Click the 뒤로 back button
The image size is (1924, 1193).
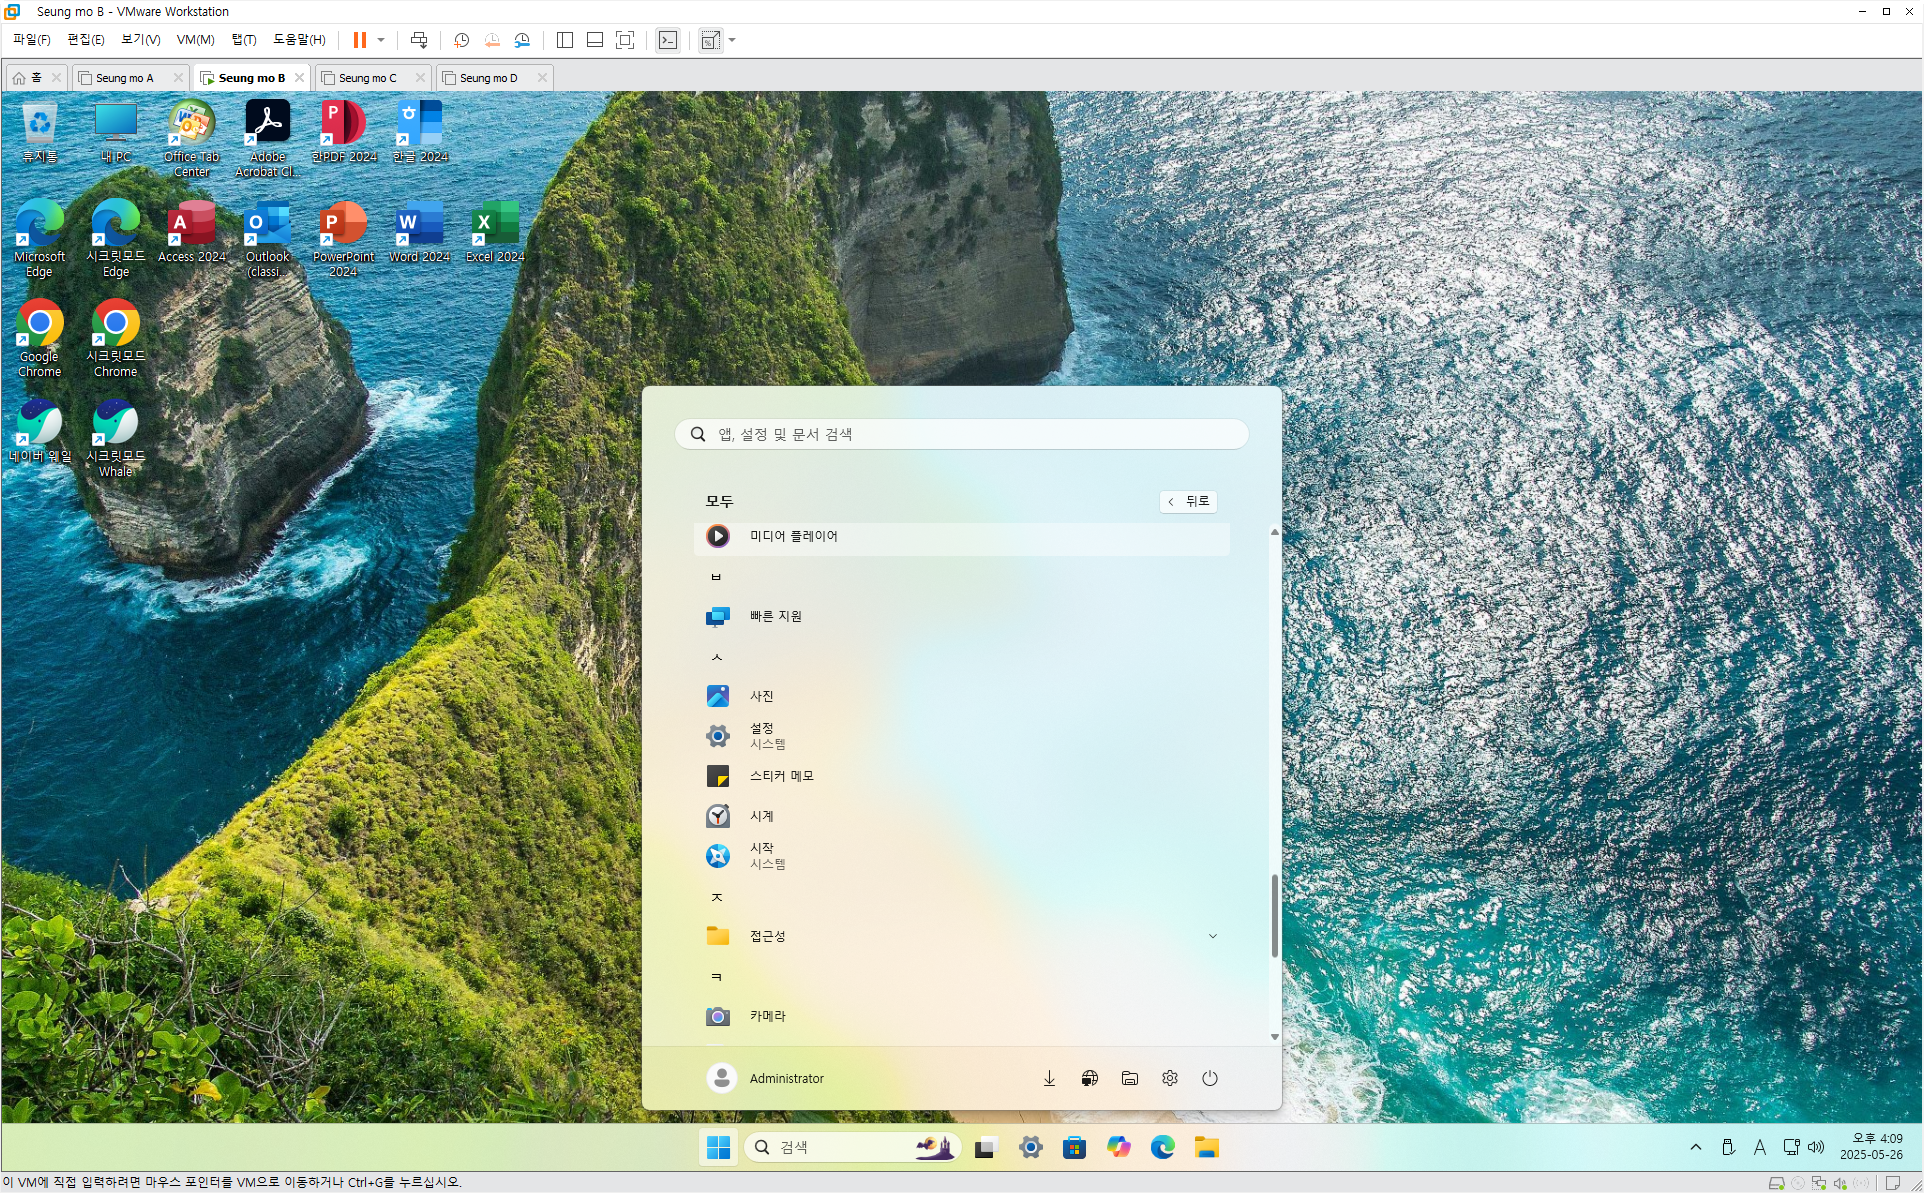pyautogui.click(x=1188, y=501)
